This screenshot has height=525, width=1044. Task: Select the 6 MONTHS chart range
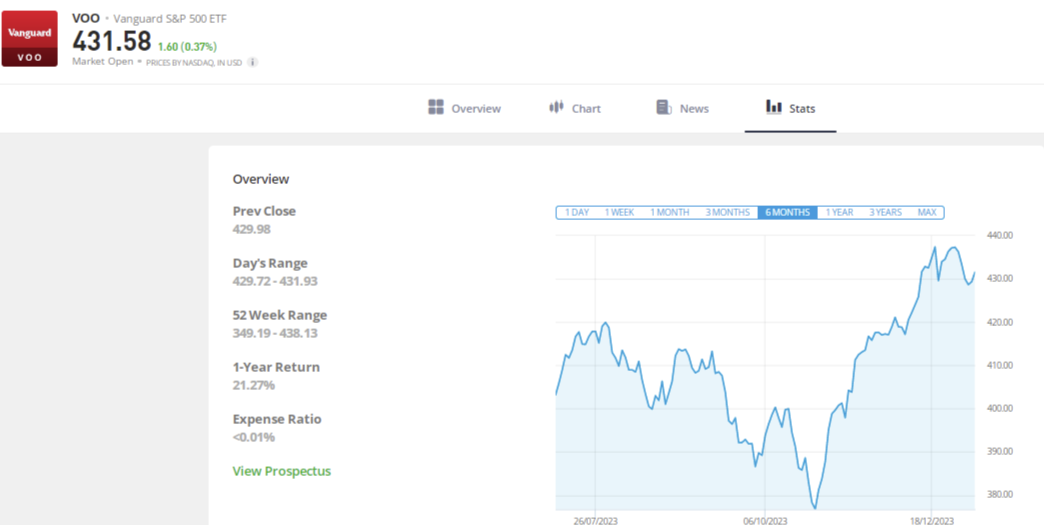pyautogui.click(x=788, y=212)
